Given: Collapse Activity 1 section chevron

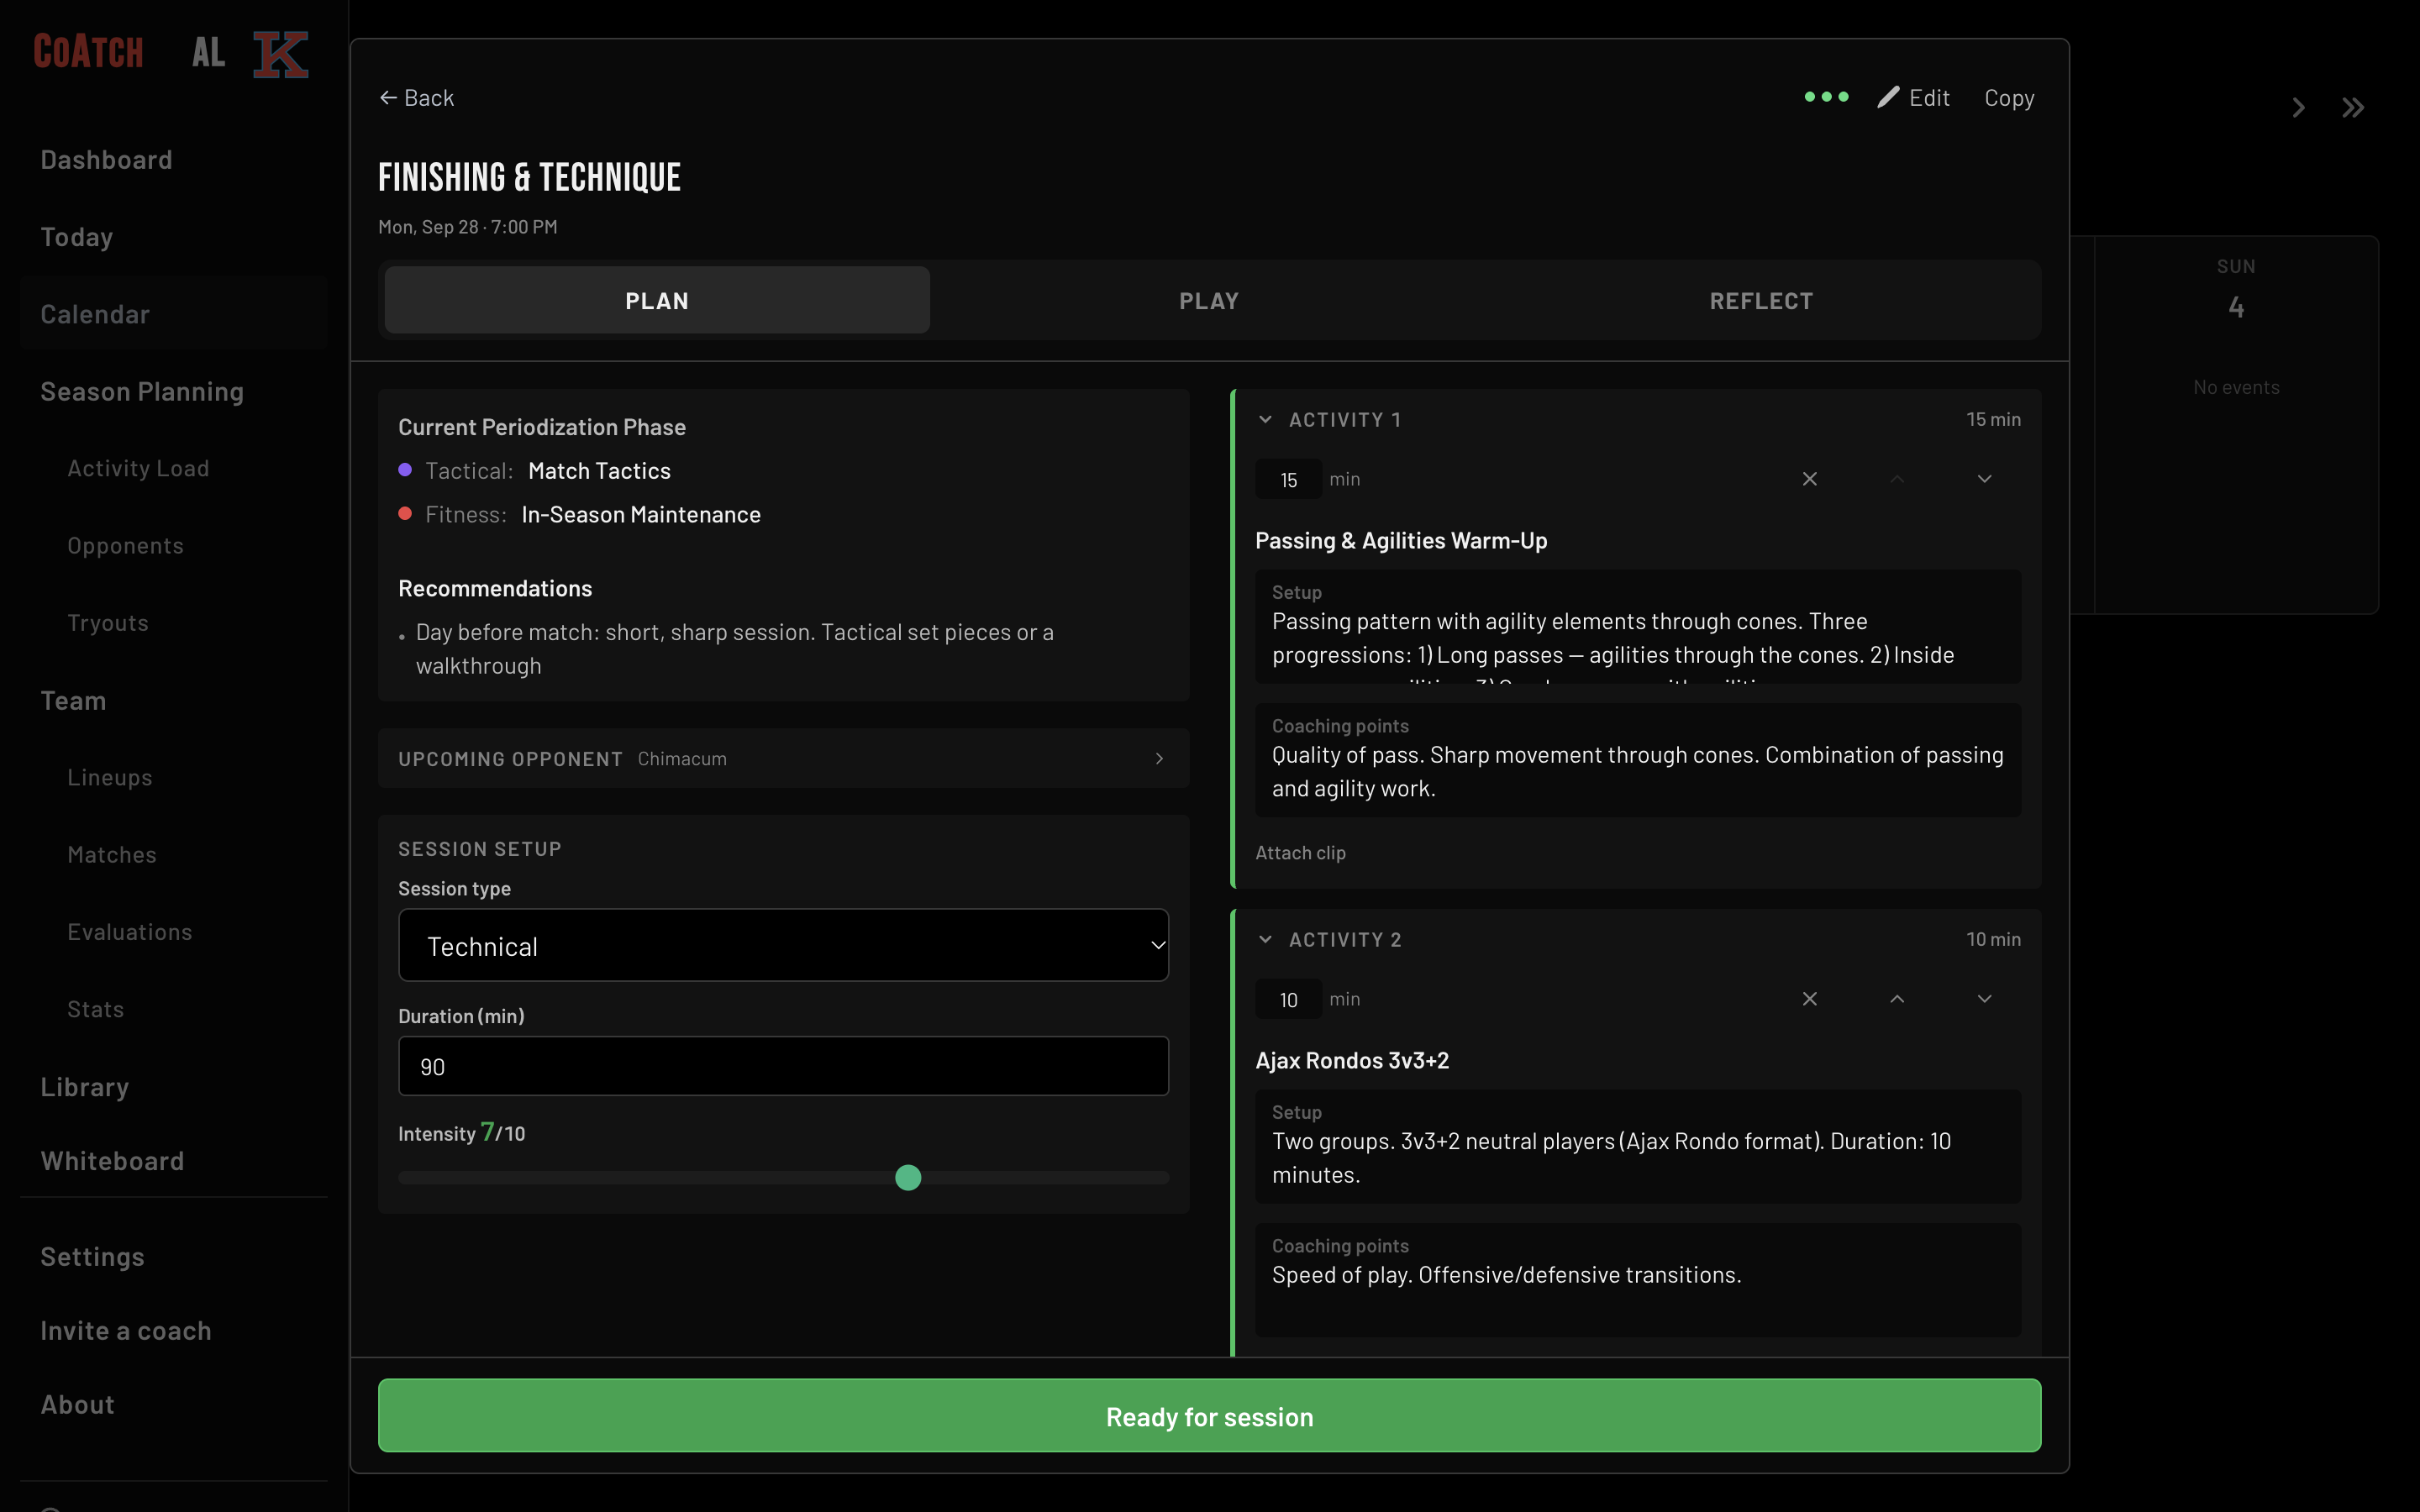Looking at the screenshot, I should 1265,419.
